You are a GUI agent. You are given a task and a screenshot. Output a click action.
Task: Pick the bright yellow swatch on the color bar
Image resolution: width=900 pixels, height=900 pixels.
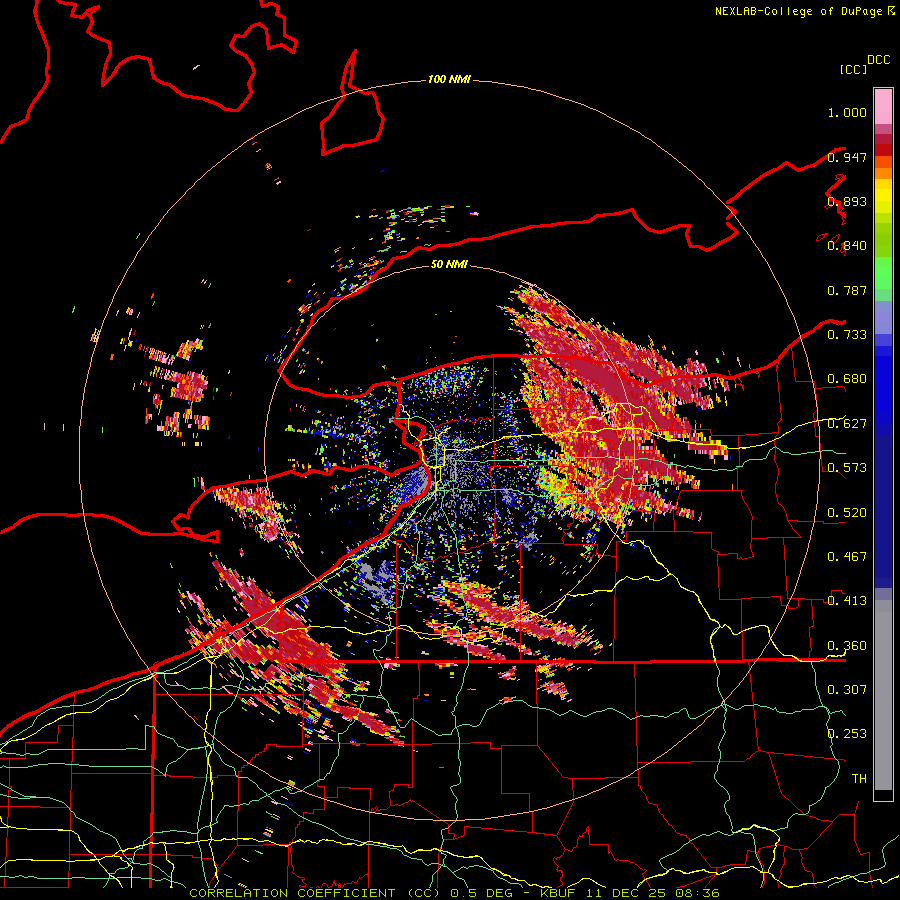tap(883, 197)
